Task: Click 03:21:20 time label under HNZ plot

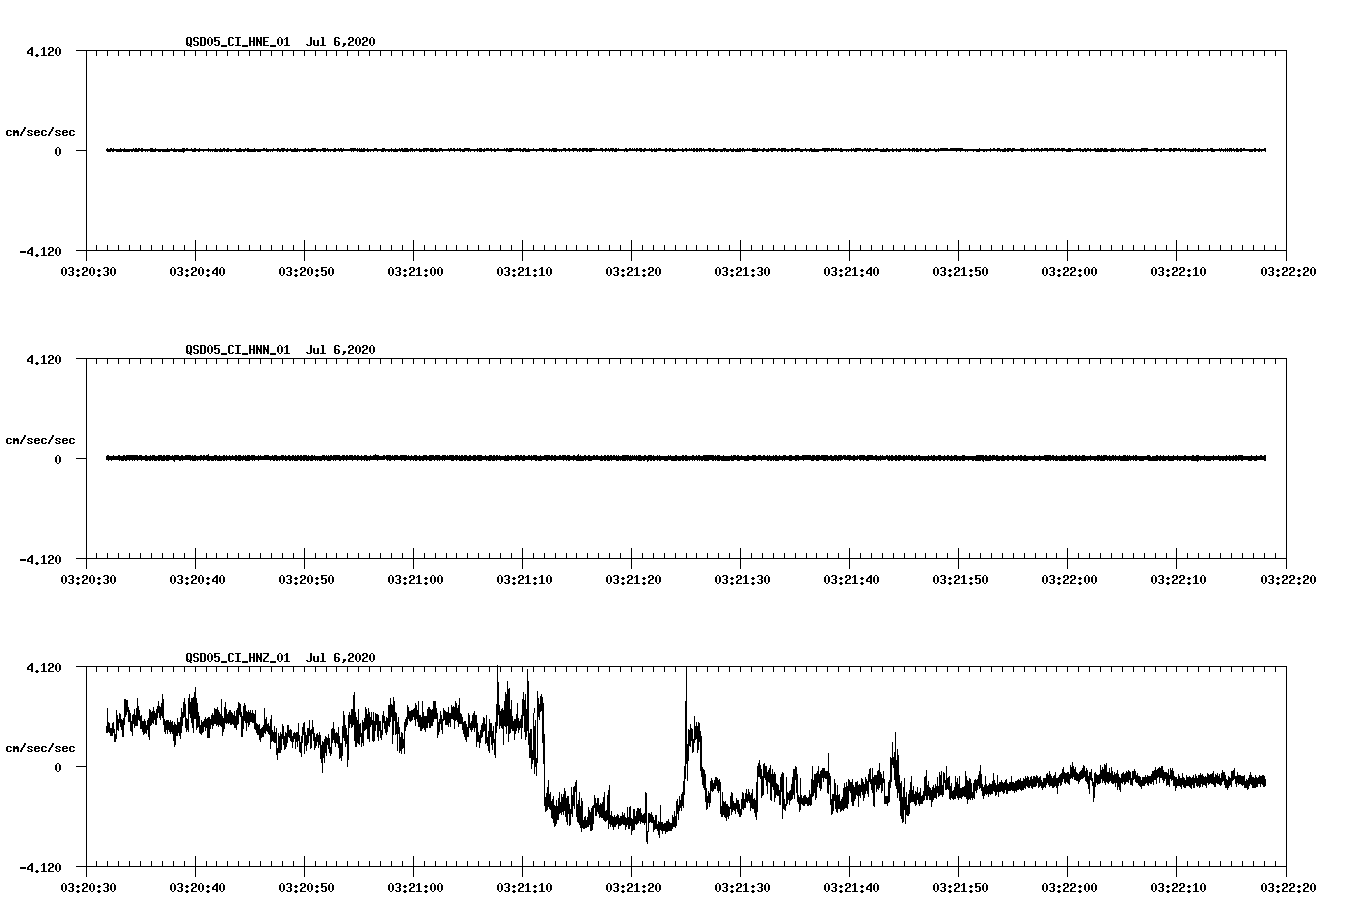Action: [x=632, y=887]
